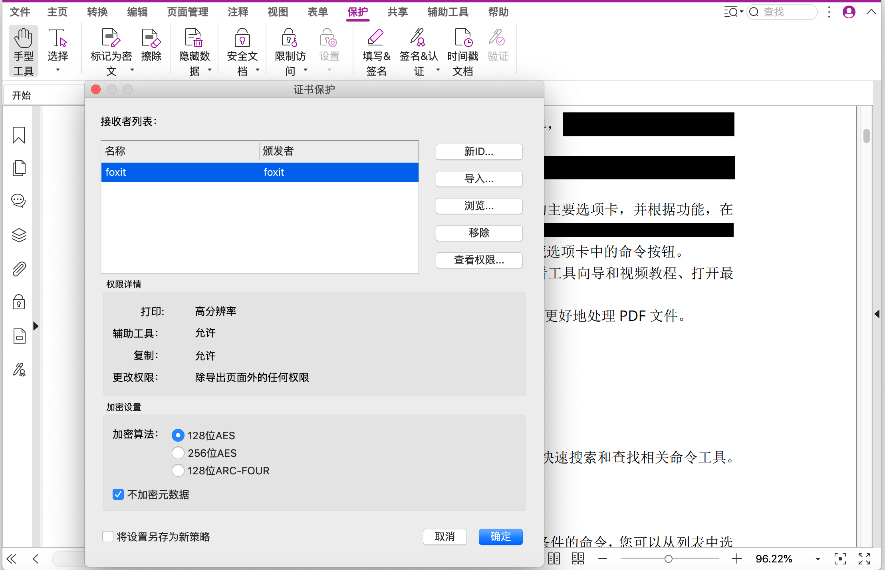Click the 移除 button

tap(479, 233)
